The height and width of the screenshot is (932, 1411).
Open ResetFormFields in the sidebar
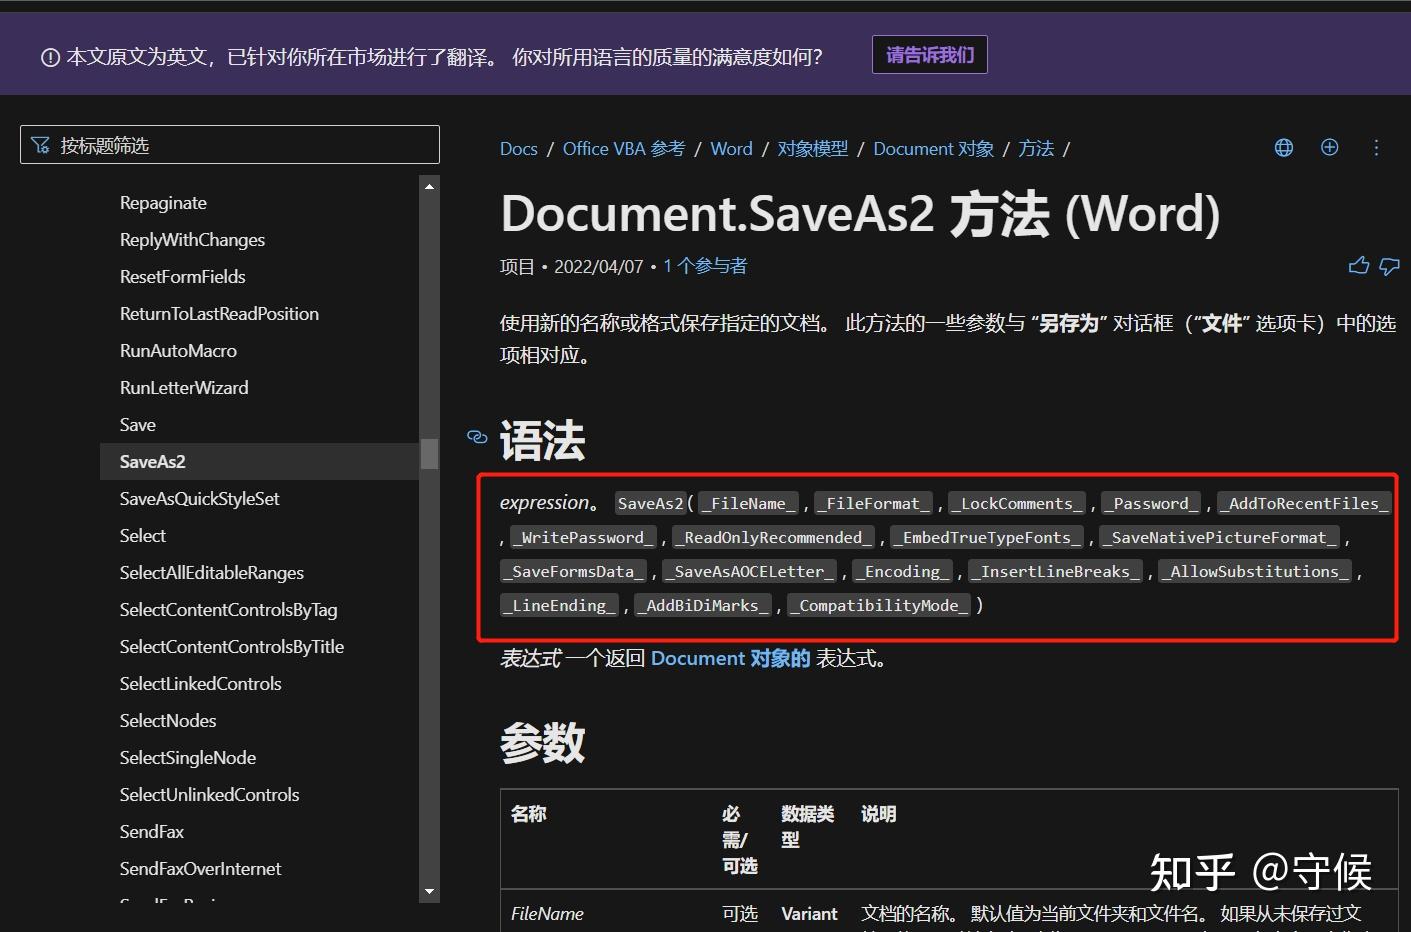(x=182, y=277)
